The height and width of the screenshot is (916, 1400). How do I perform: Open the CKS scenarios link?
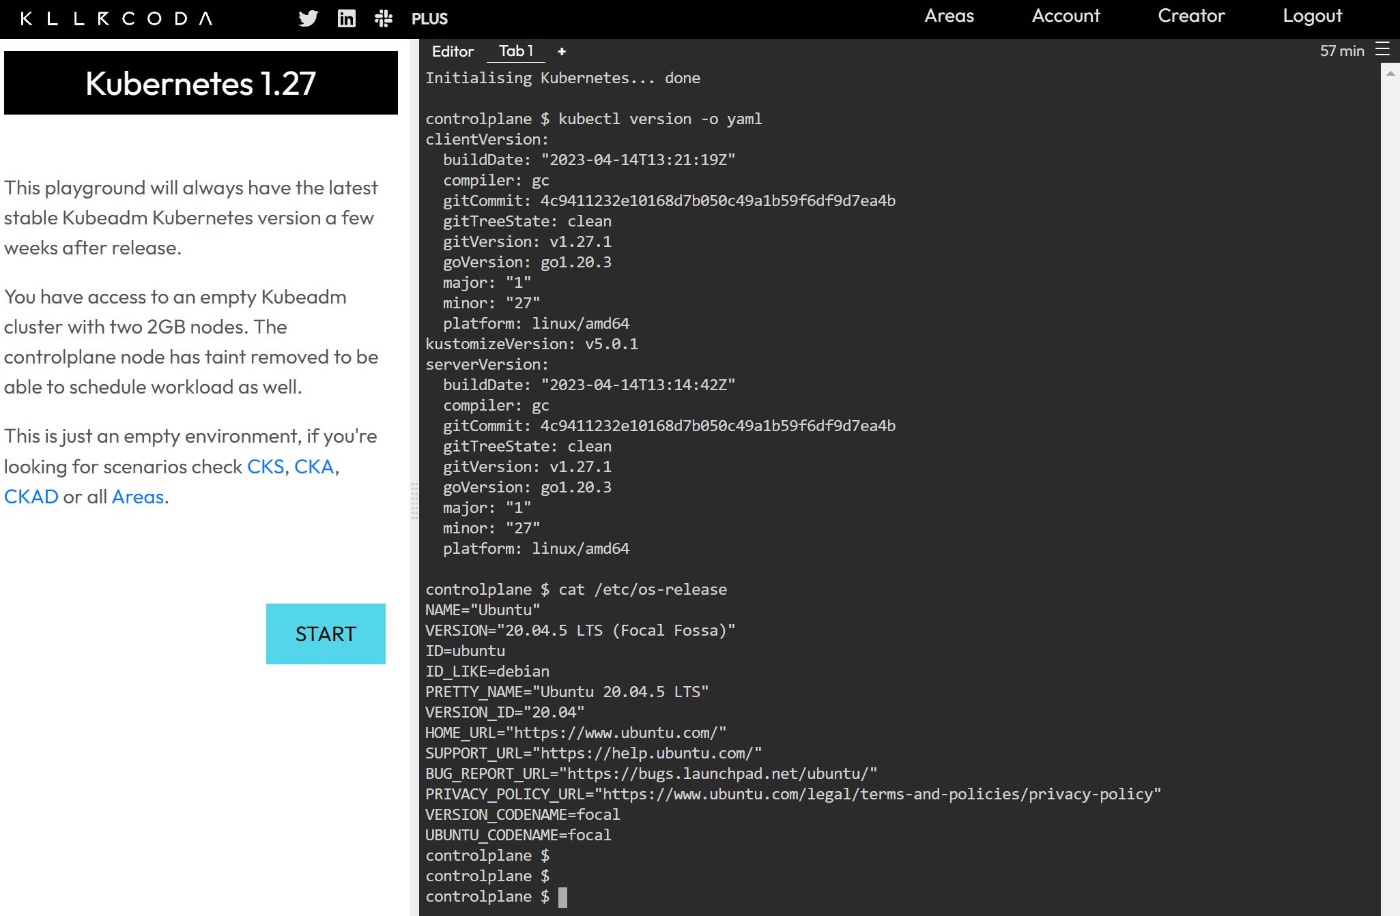[266, 467]
